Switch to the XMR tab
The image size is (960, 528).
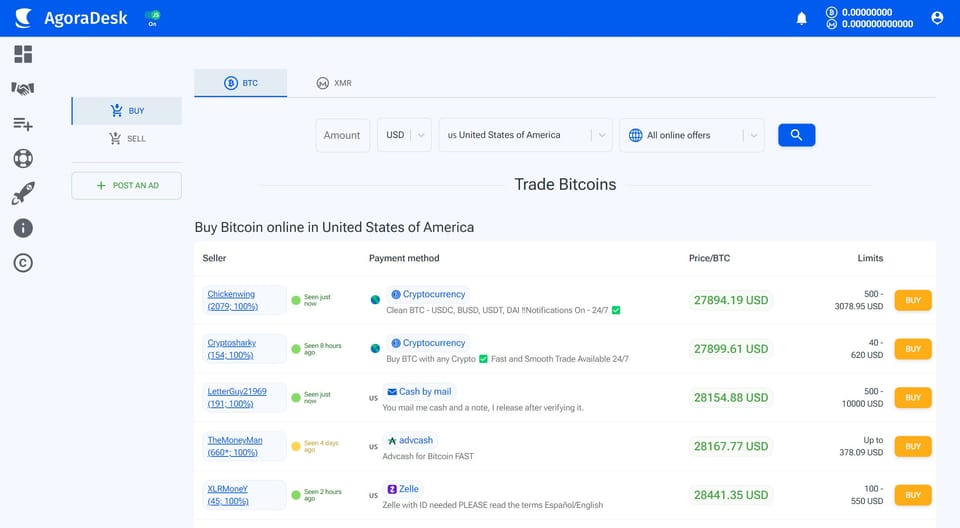coord(334,83)
